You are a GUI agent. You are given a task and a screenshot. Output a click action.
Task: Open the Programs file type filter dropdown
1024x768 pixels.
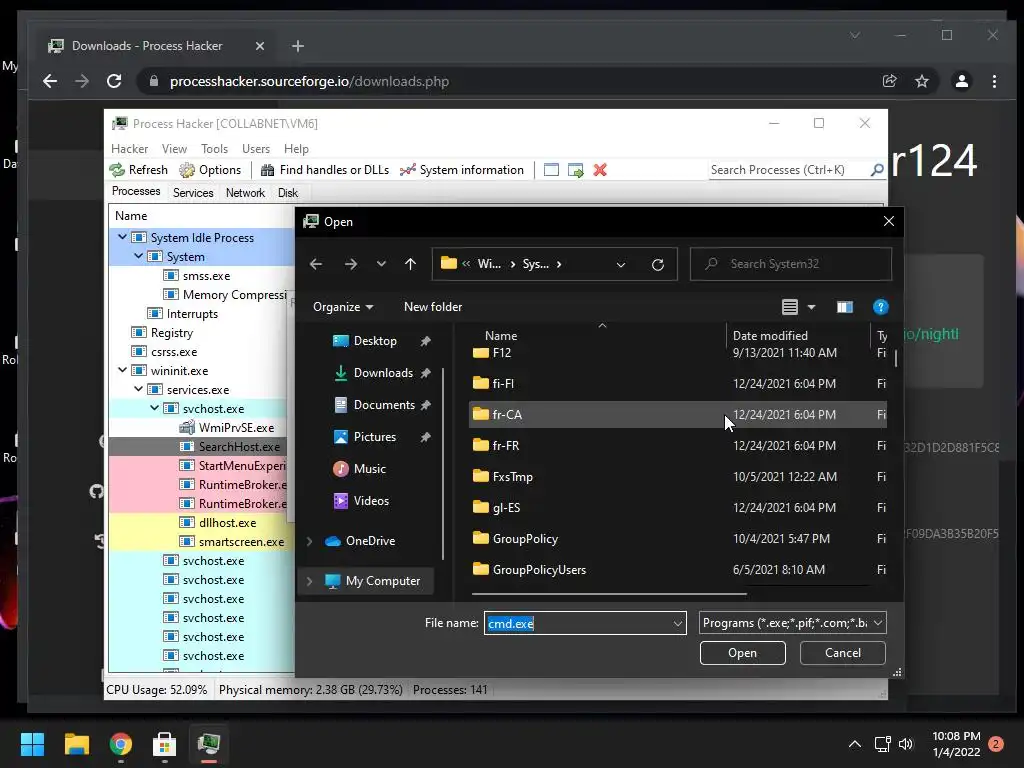coord(792,623)
